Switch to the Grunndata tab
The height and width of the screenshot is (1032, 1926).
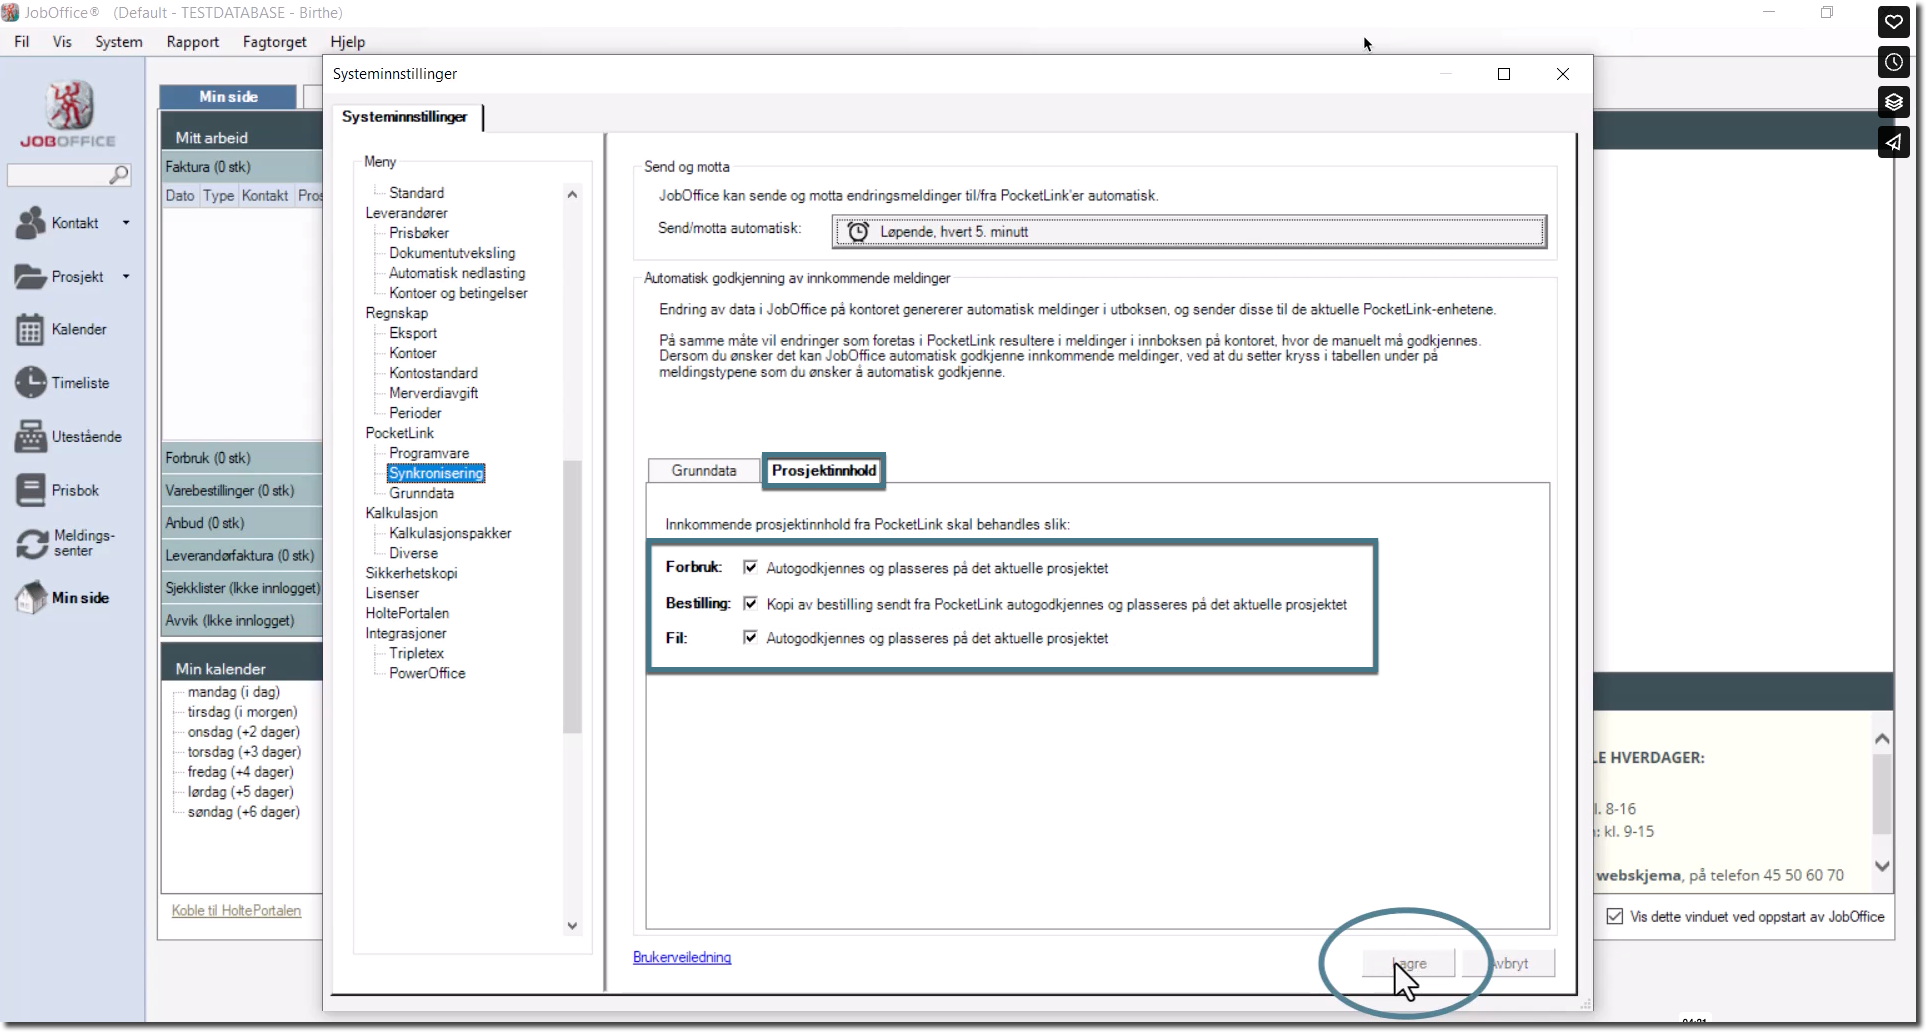[704, 470]
